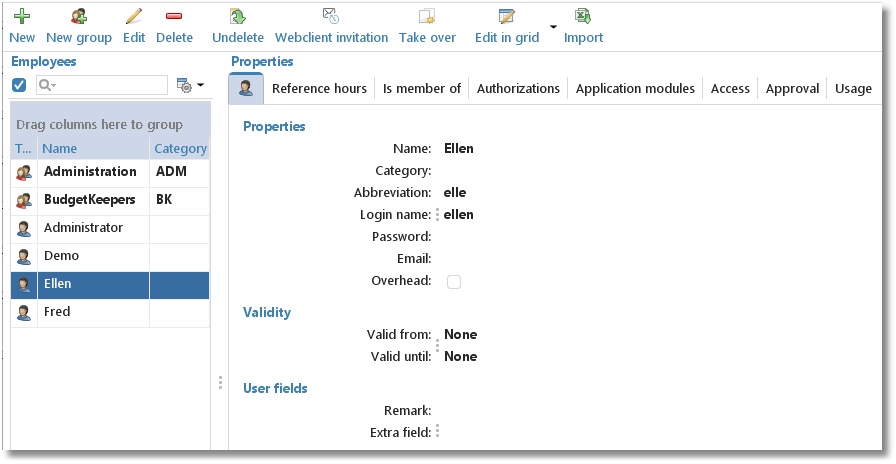Click the Name value Ellen
The height and width of the screenshot is (464, 896).
(459, 149)
